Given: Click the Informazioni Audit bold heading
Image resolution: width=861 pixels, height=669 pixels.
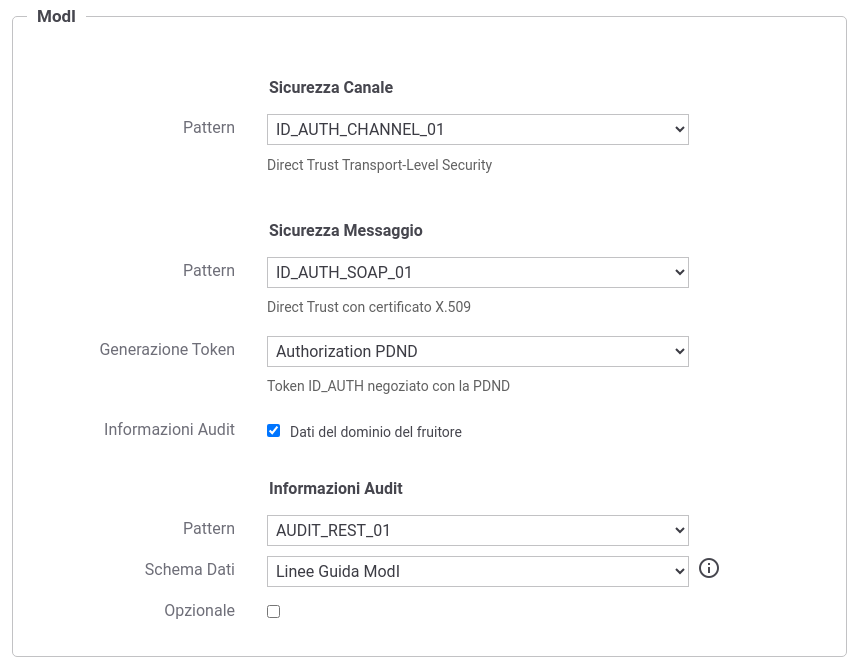Looking at the screenshot, I should pos(336,488).
